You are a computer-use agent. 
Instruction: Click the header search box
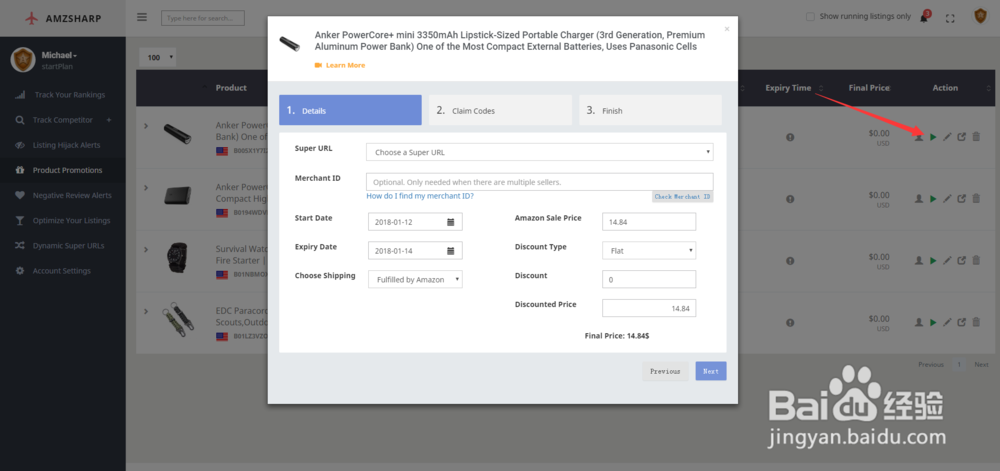(203, 18)
